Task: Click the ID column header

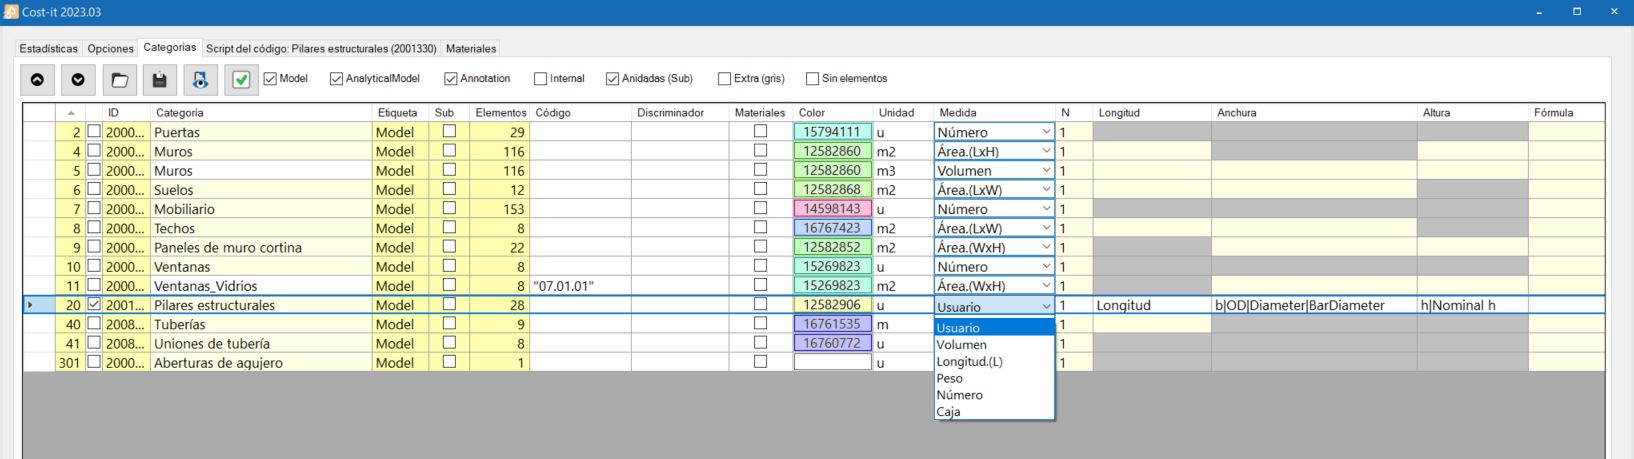Action: (x=126, y=112)
